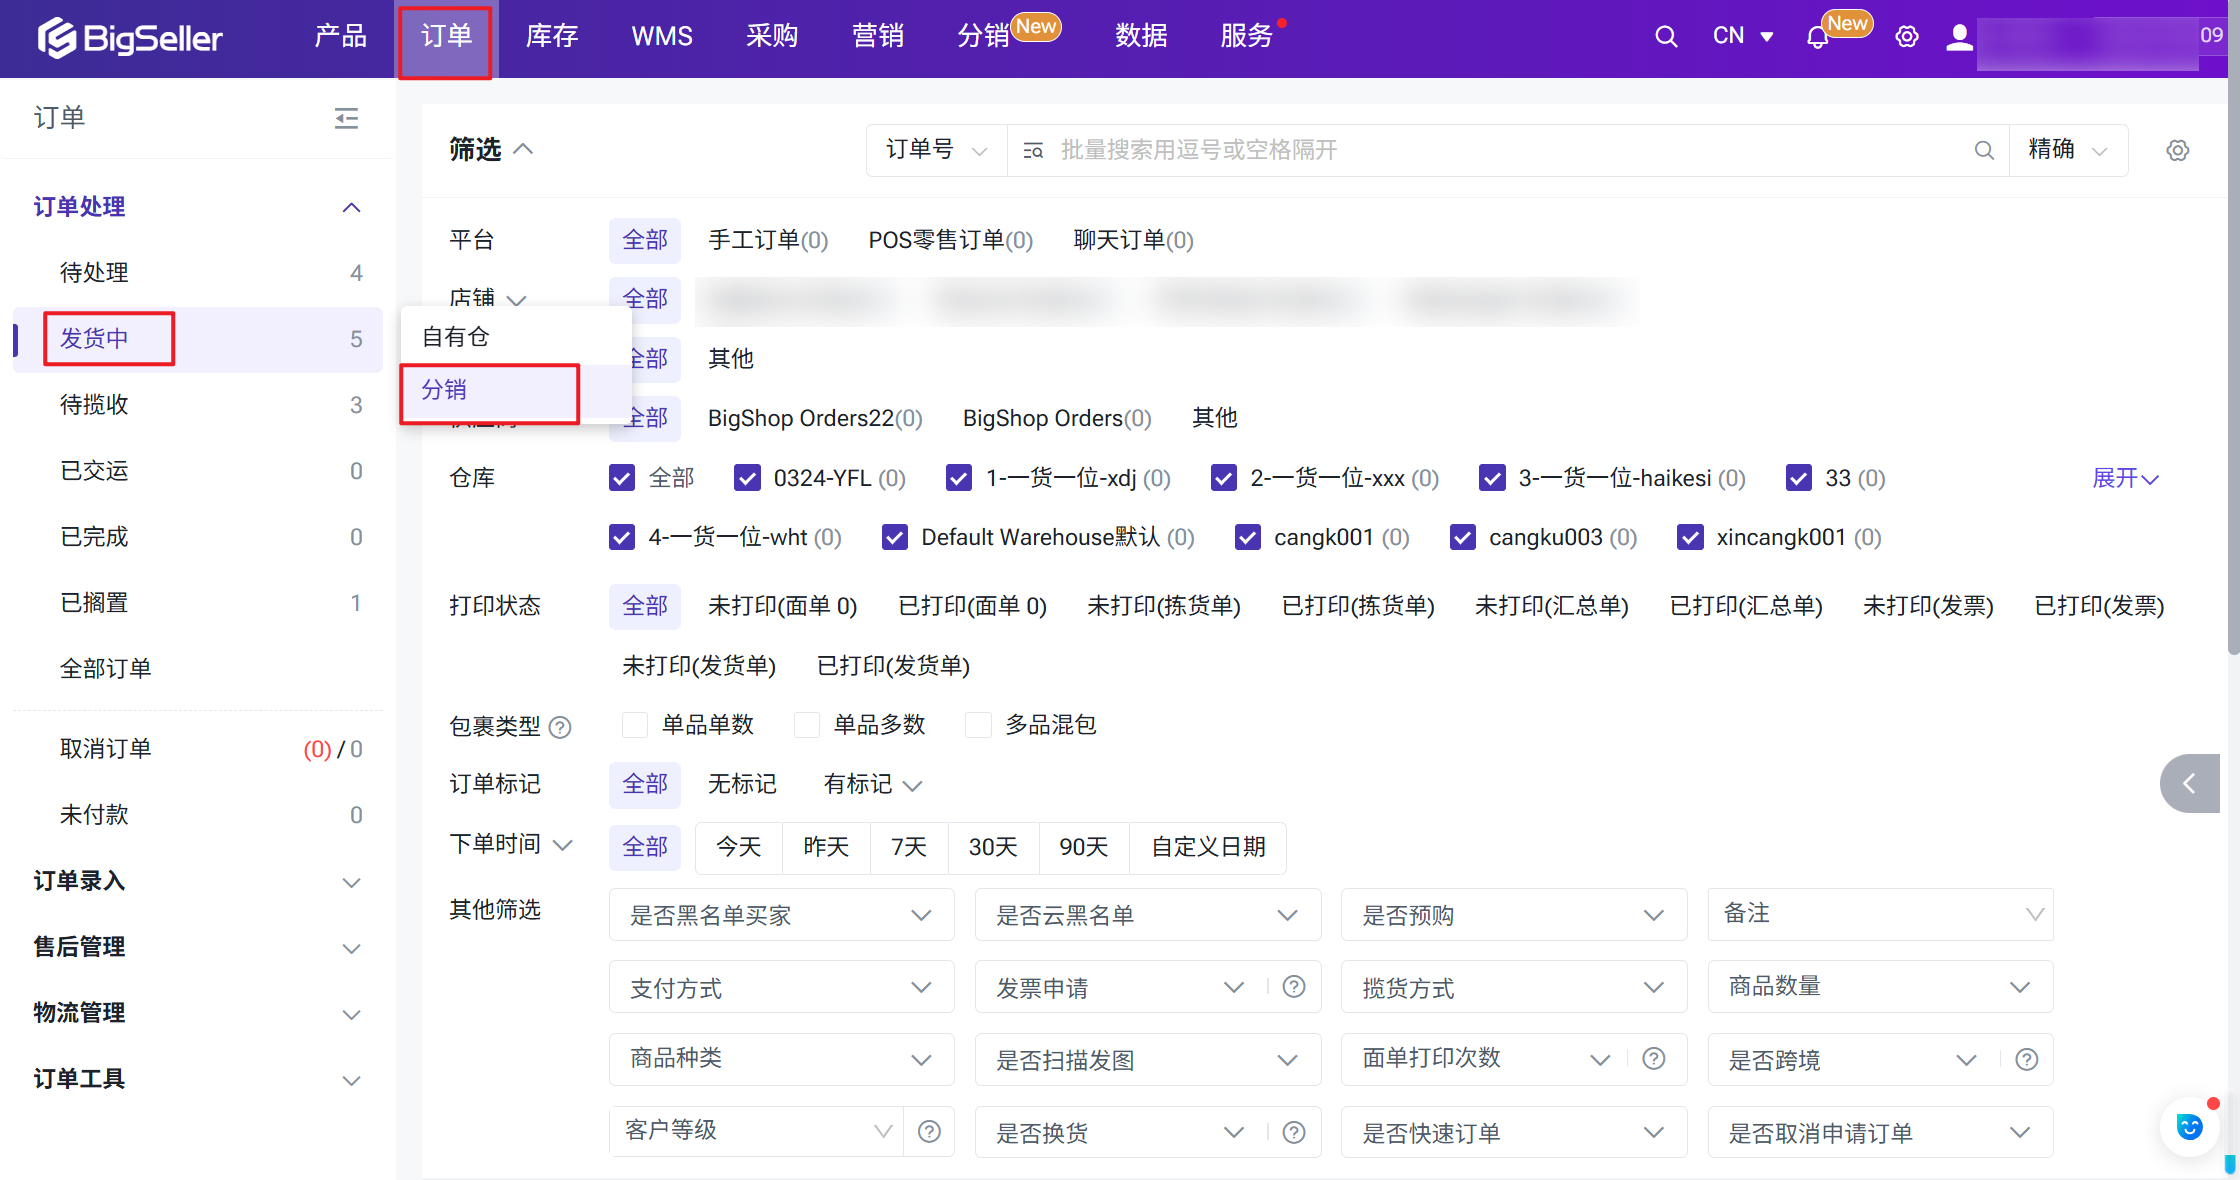Click the top bar search magnifier icon
Screen dimensions: 2240x1180
1665,37
